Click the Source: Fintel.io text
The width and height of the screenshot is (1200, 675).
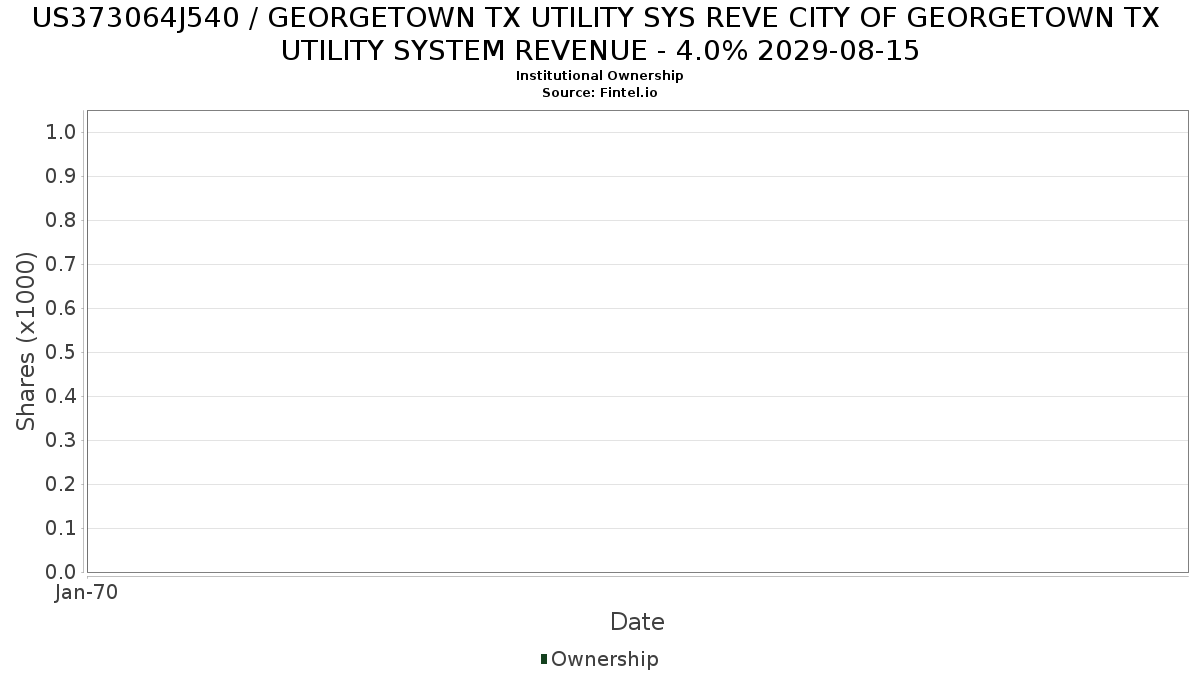point(599,92)
